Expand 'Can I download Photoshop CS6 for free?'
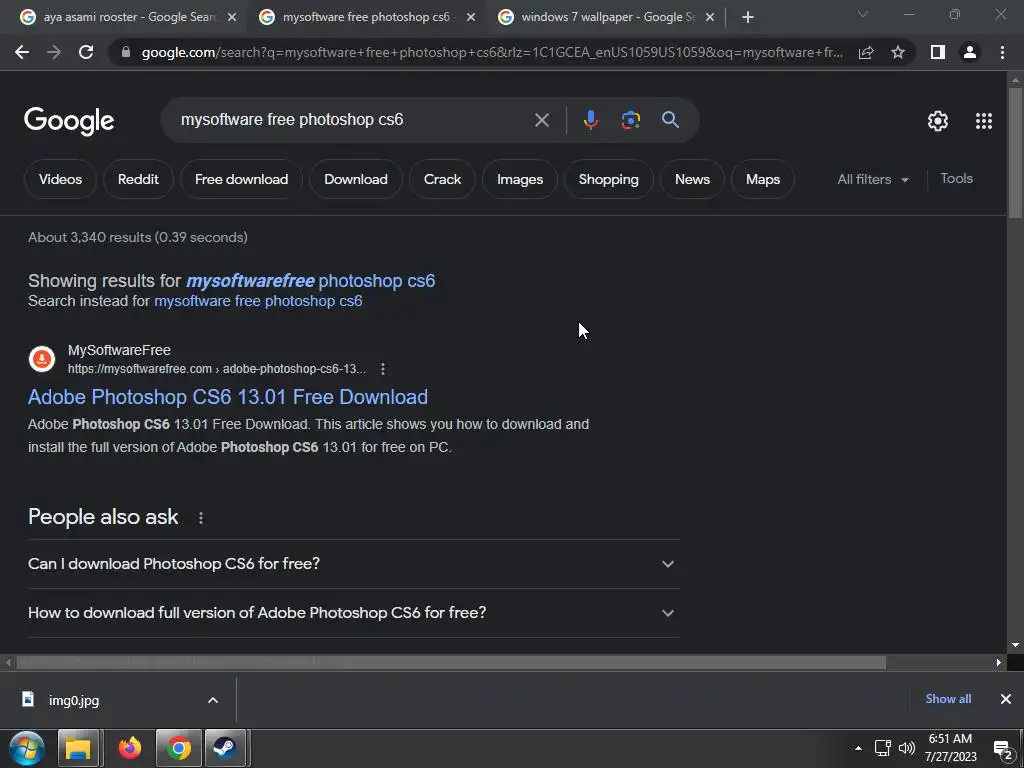 pos(353,564)
